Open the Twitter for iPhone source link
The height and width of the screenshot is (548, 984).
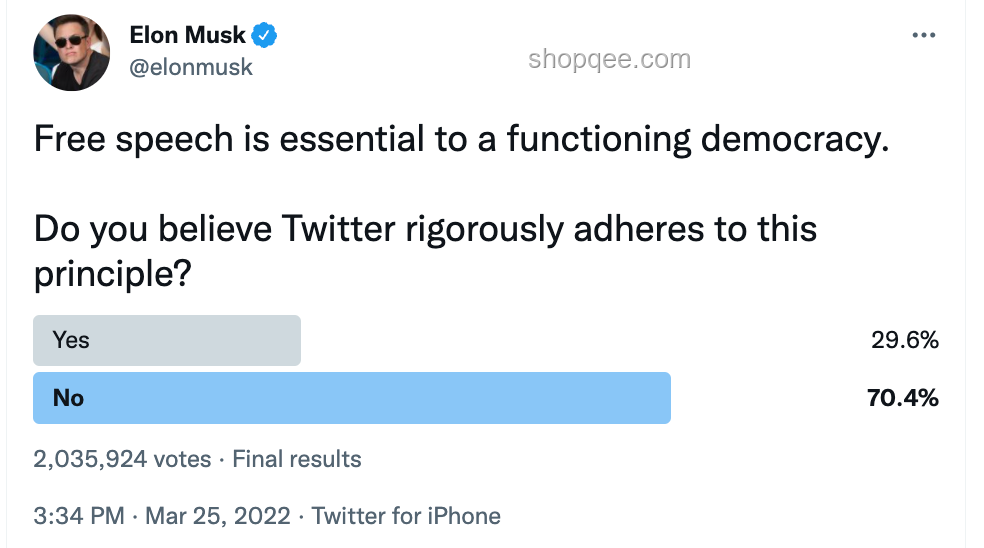(x=406, y=516)
